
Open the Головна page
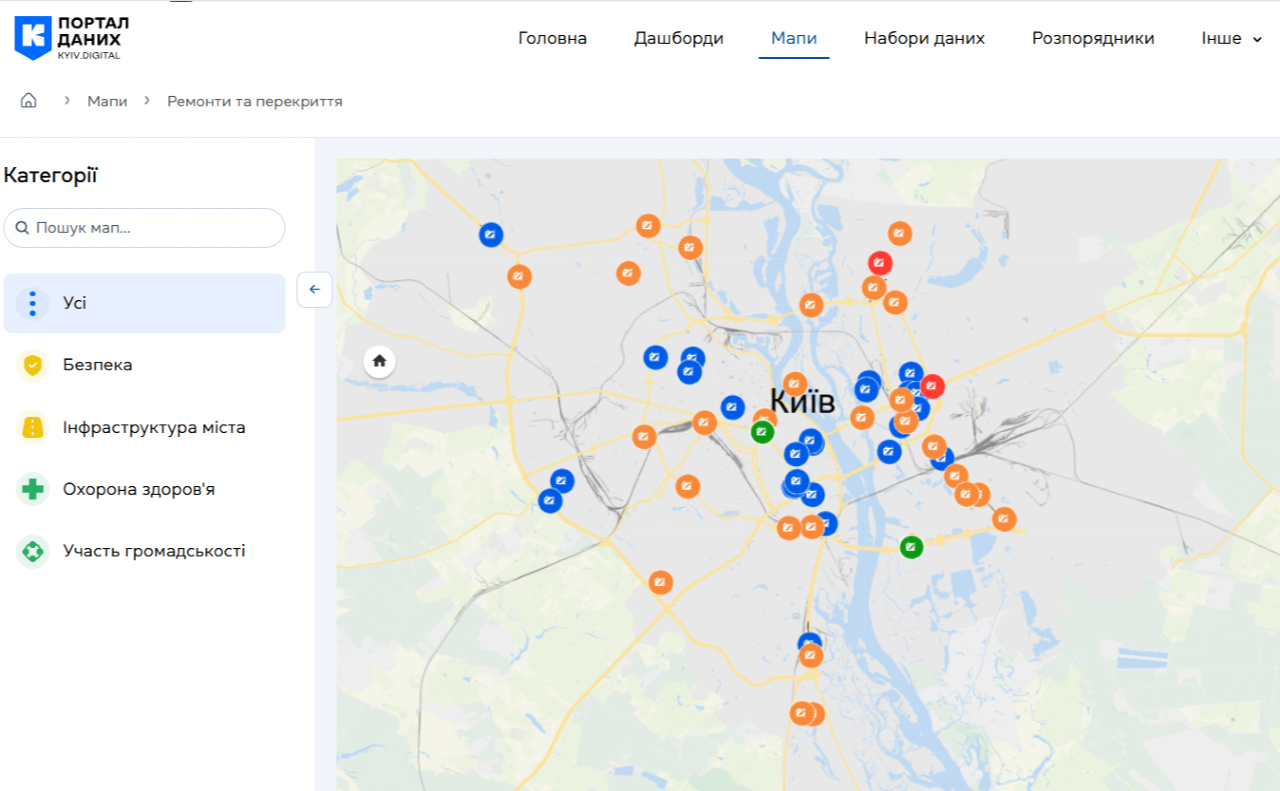click(552, 38)
